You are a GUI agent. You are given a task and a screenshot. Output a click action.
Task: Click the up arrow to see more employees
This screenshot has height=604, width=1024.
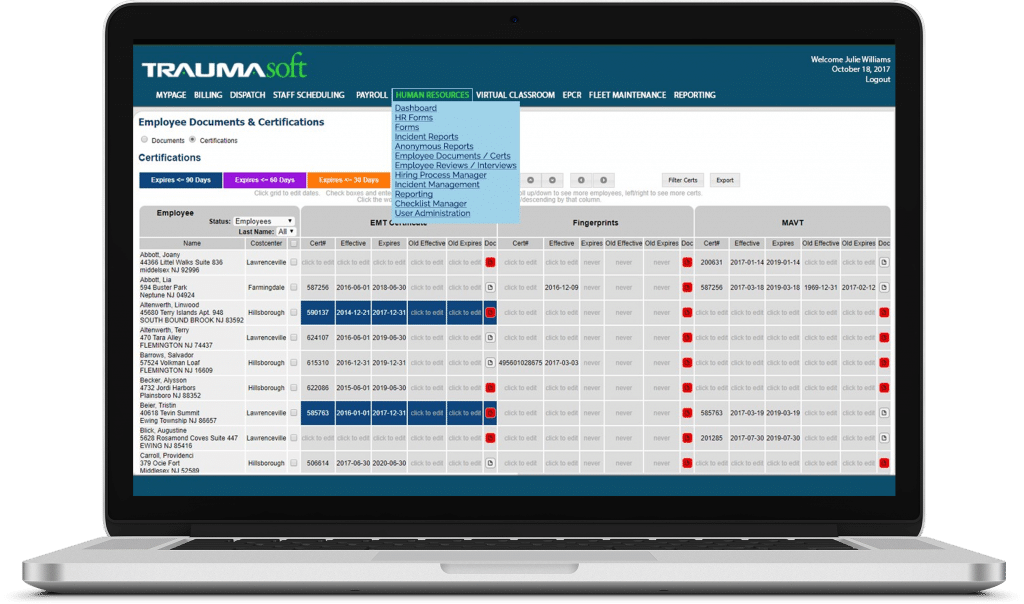coord(531,180)
